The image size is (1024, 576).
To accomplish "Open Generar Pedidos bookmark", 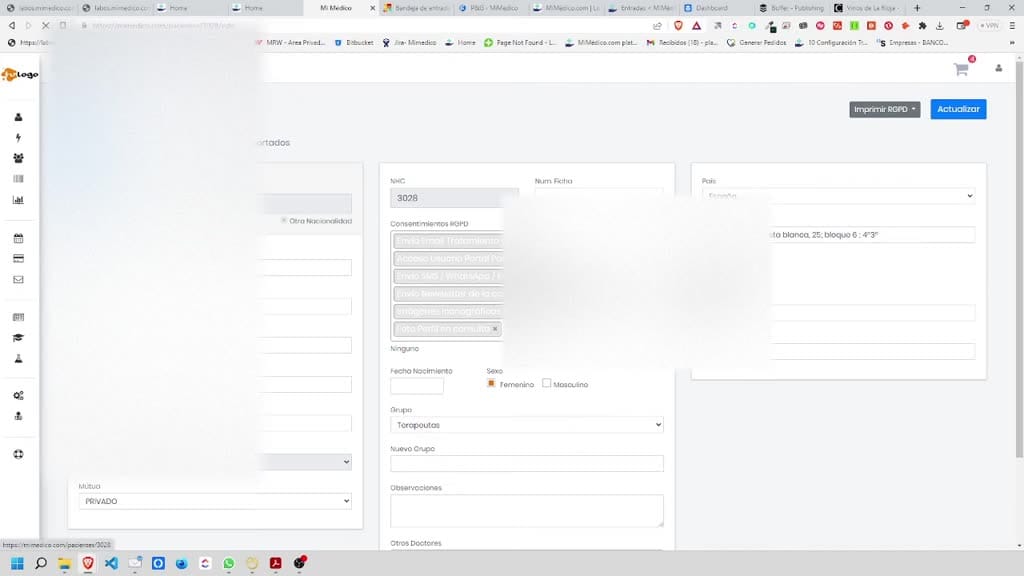I will point(757,42).
